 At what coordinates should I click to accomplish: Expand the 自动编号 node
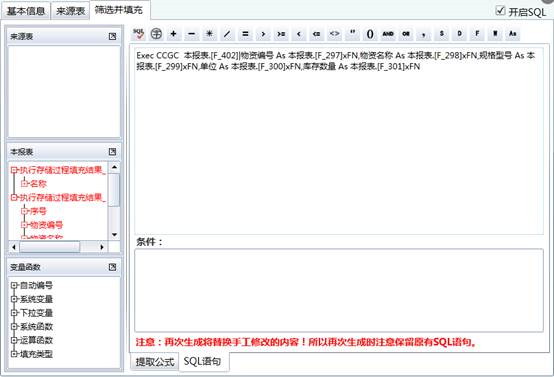tap(14, 285)
